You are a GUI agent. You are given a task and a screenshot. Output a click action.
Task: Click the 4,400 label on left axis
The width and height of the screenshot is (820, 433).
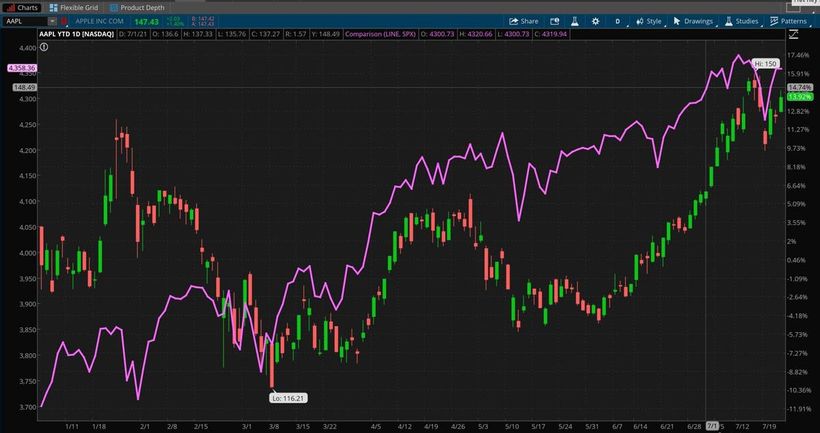[x=27, y=48]
